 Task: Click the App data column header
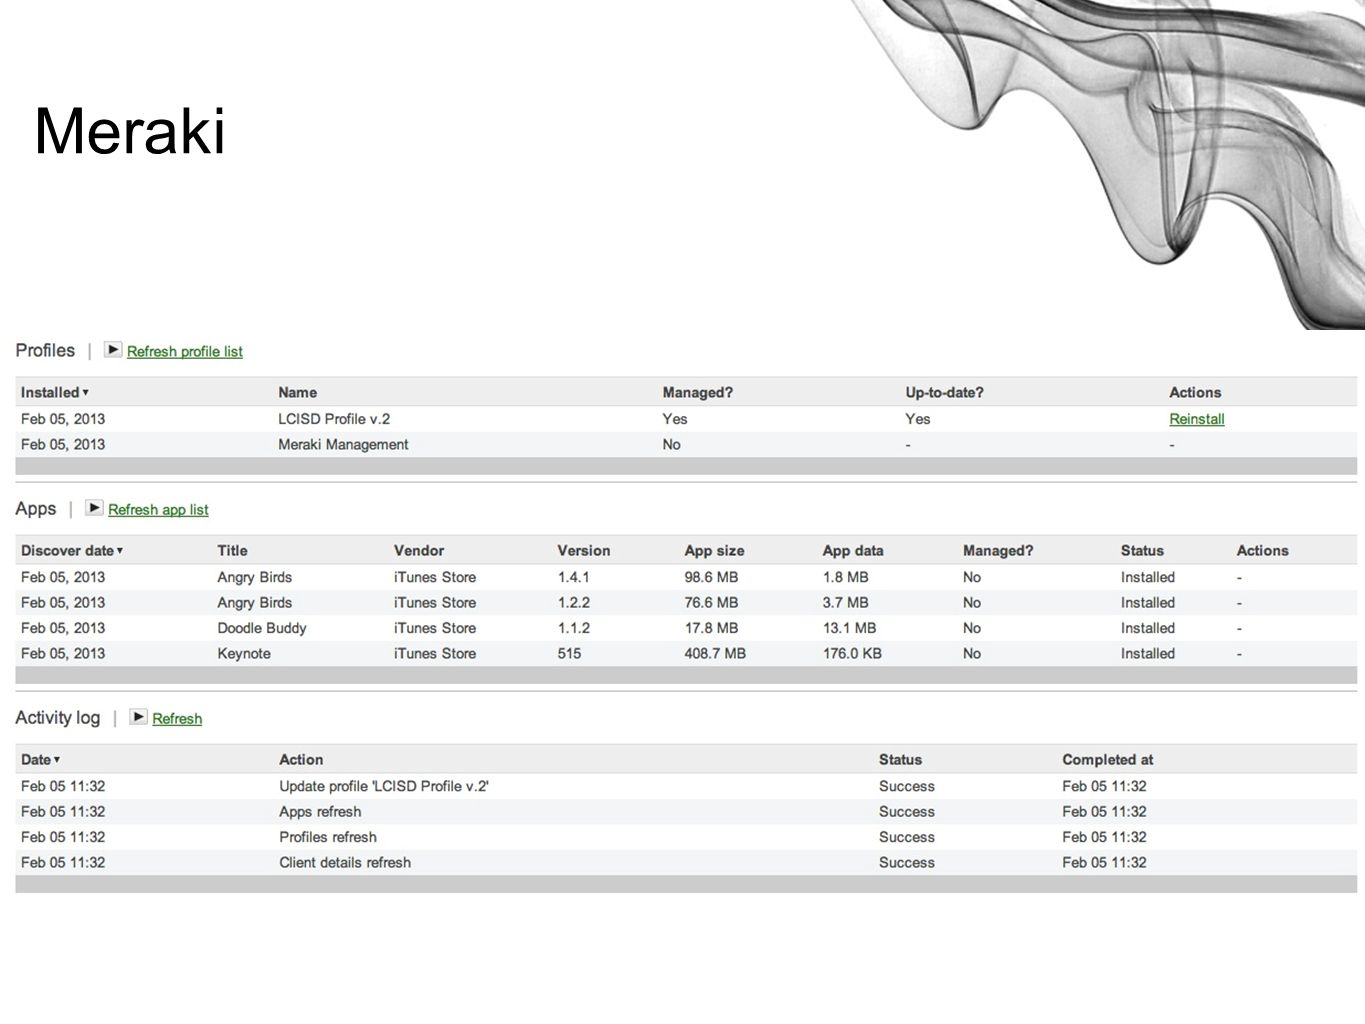853,550
